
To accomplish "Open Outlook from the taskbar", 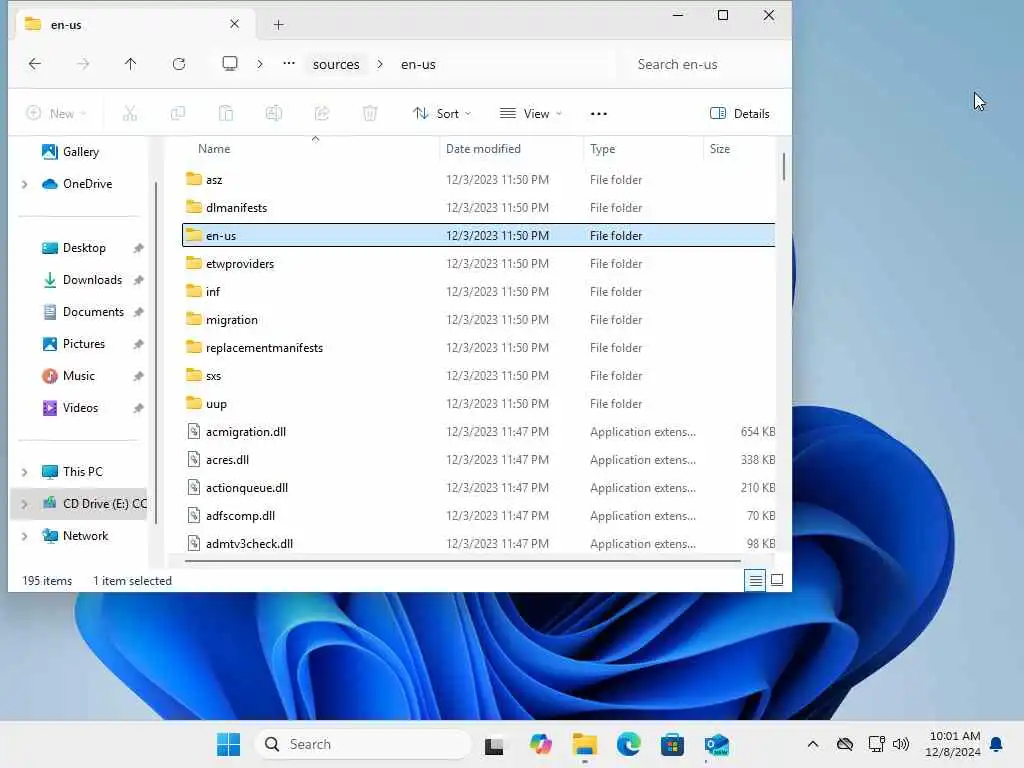I will (x=716, y=744).
